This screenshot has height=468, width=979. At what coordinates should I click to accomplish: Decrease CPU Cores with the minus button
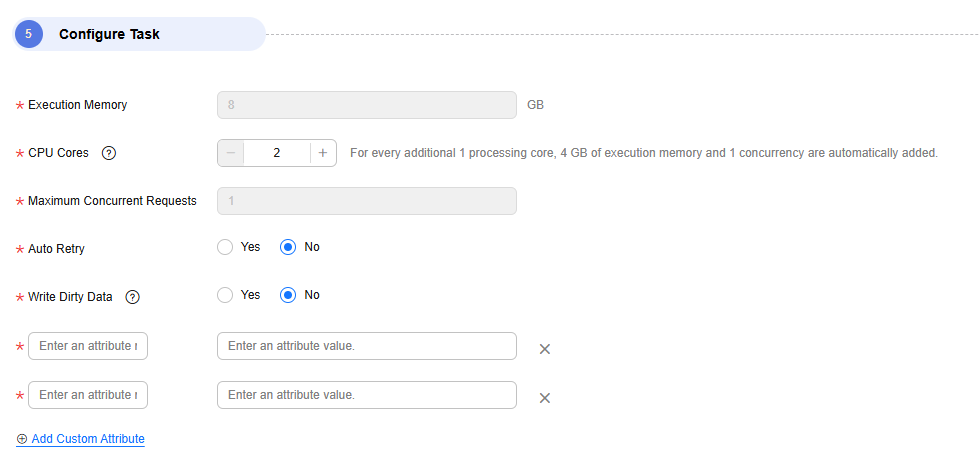tap(230, 153)
